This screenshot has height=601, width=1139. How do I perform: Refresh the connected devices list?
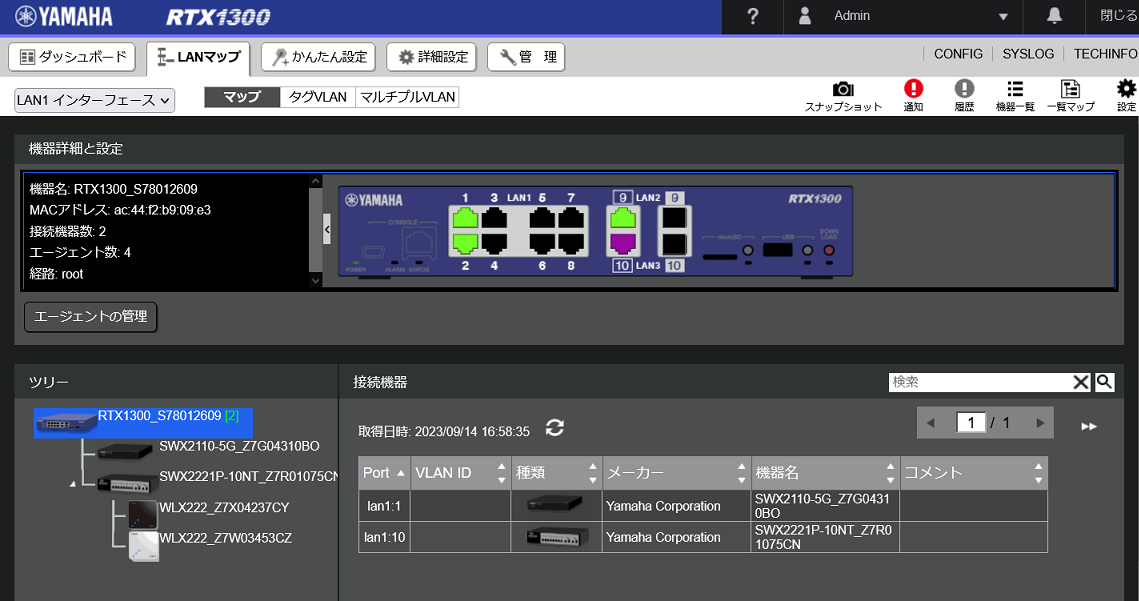pyautogui.click(x=555, y=428)
